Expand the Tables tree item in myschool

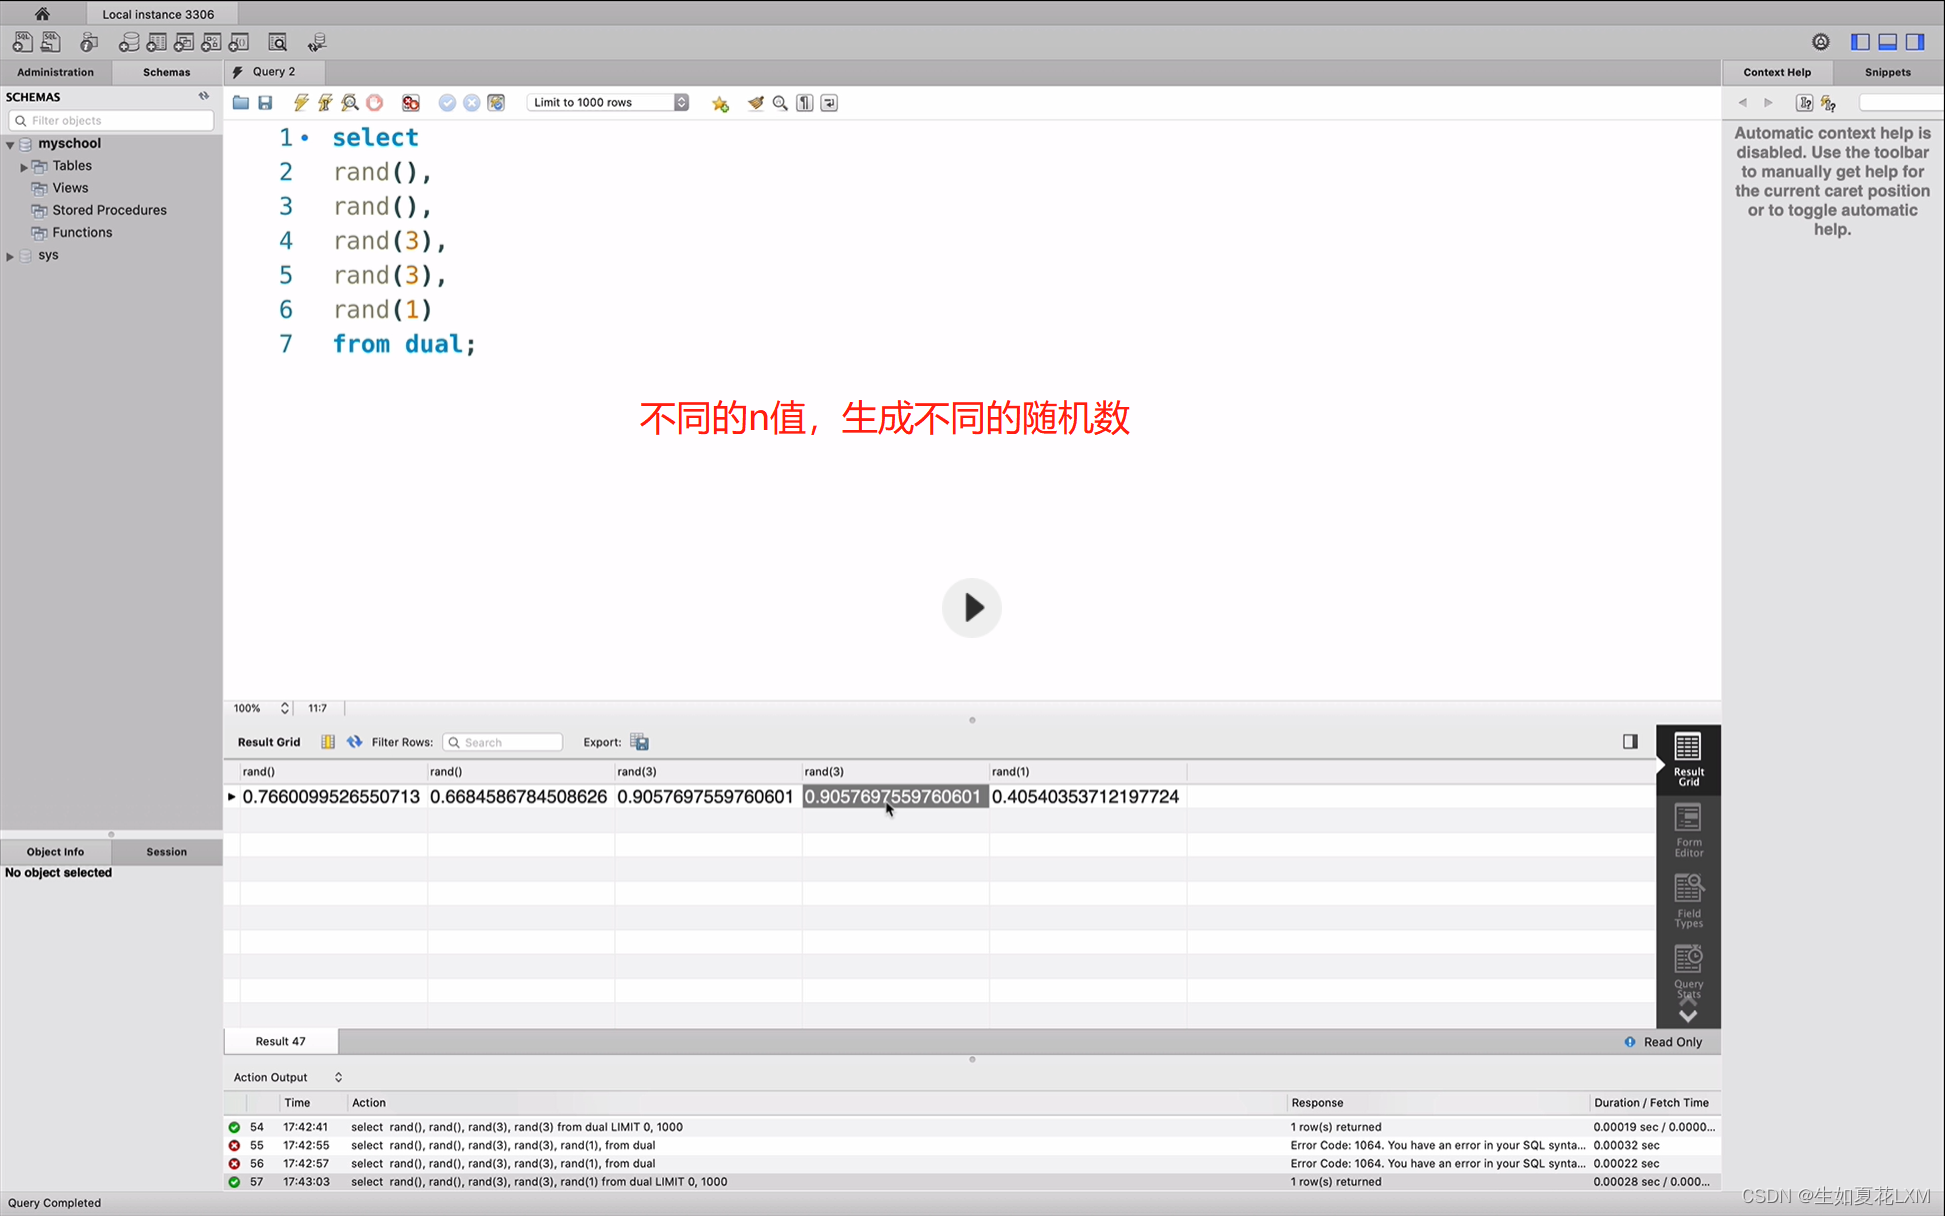(24, 165)
